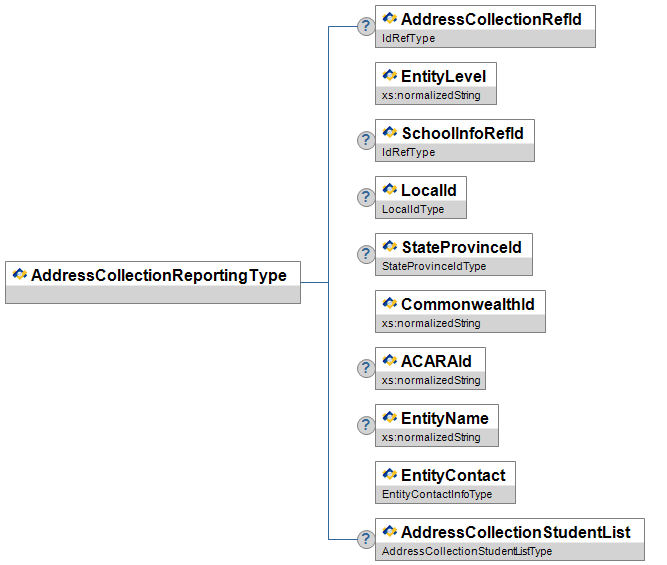Click the AddressCollectionStudentListType type label
Image resolution: width=667 pixels, height=565 pixels.
(x=466, y=551)
